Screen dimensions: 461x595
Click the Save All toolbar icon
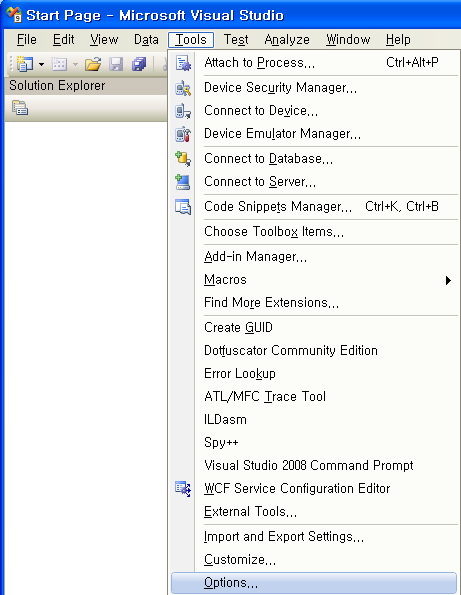coord(139,64)
